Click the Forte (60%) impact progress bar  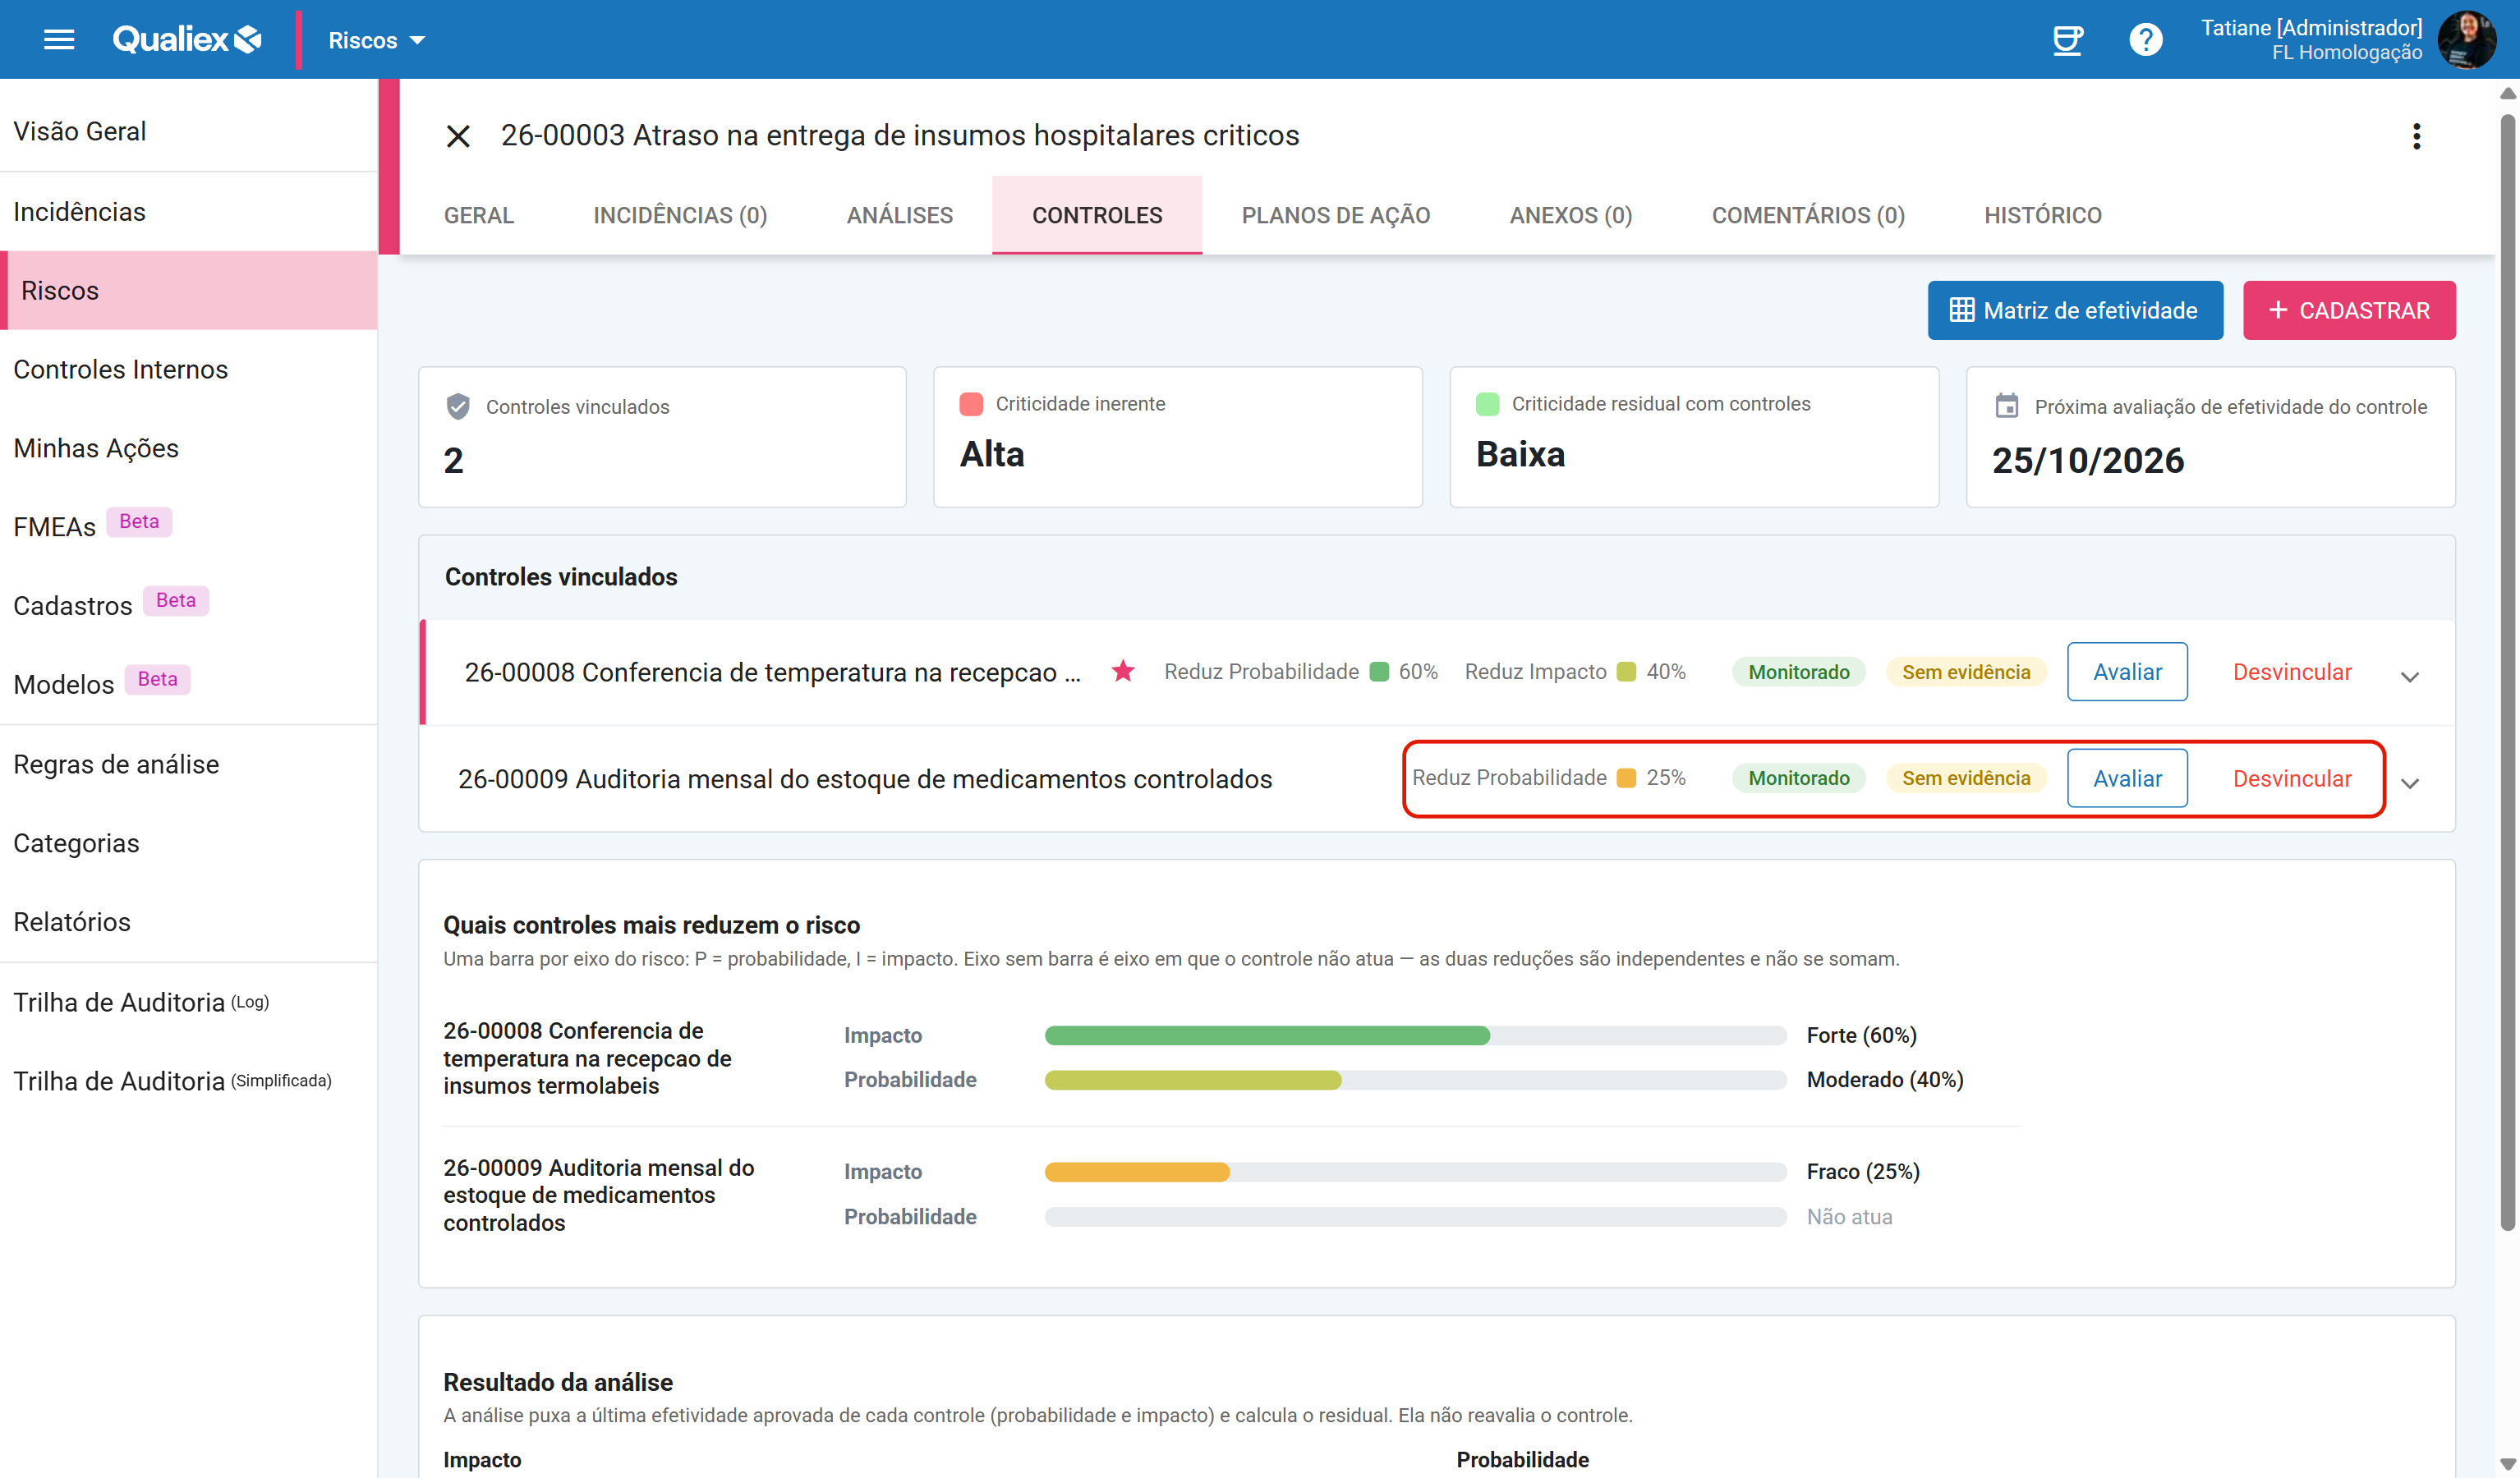1415,1035
